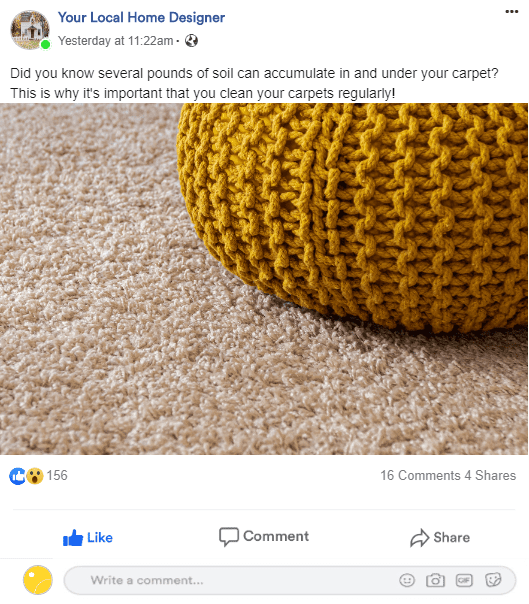Open Your Local Home Designer profile picture
This screenshot has width=529, height=604.
click(30, 30)
